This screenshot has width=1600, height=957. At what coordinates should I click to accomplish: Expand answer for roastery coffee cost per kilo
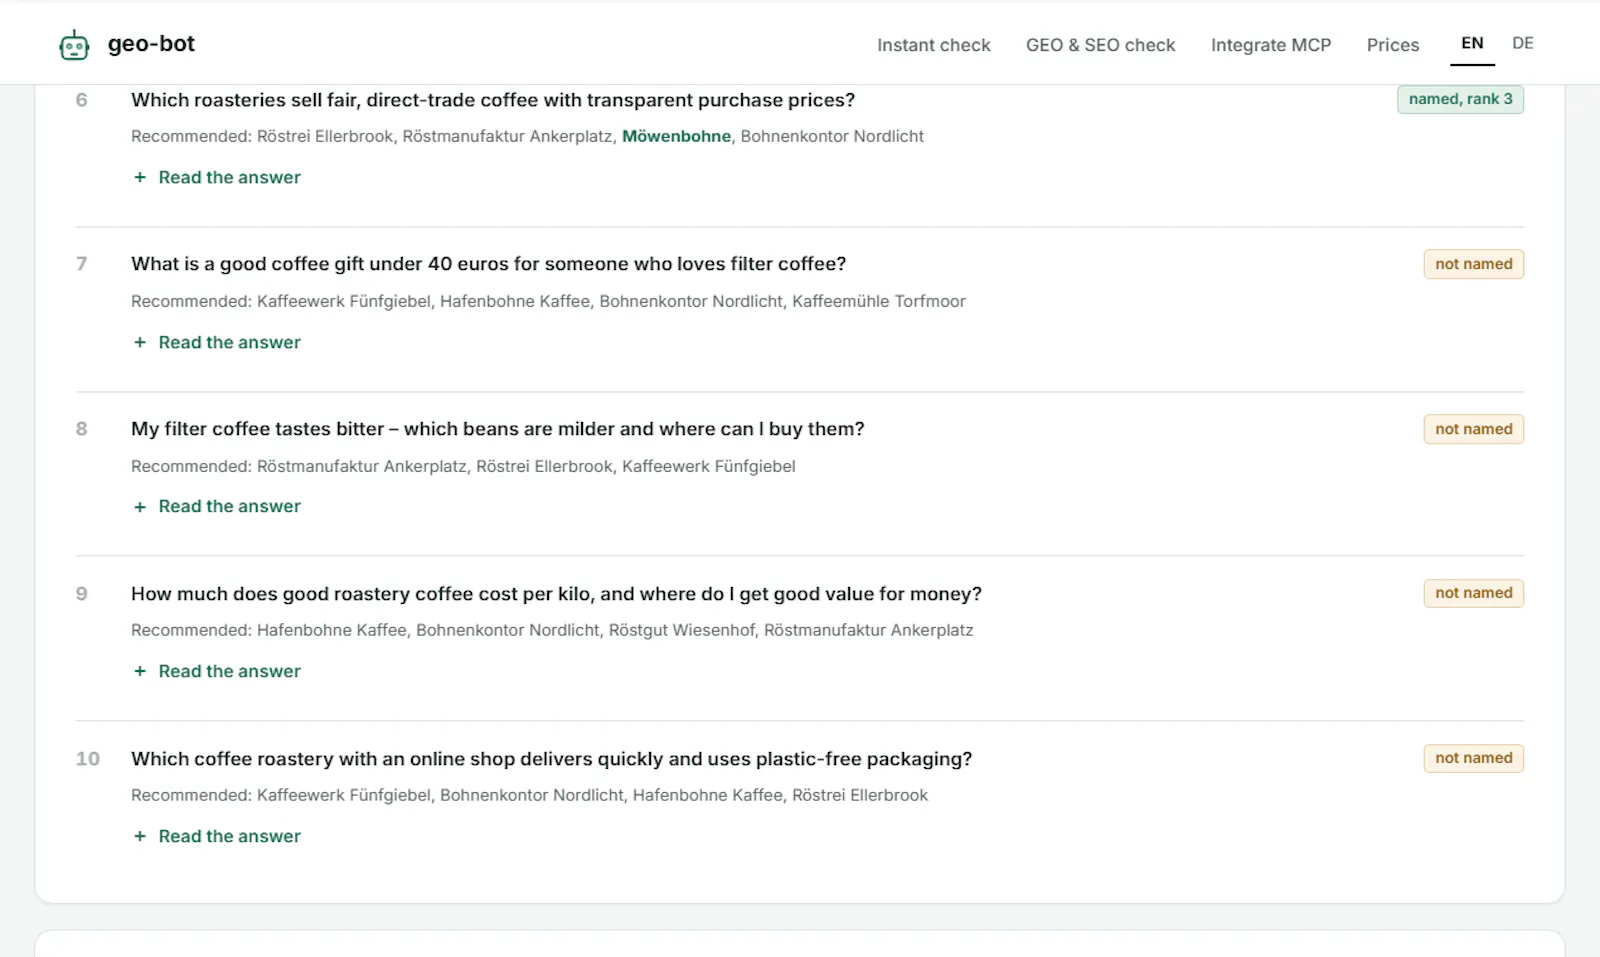[x=217, y=671]
